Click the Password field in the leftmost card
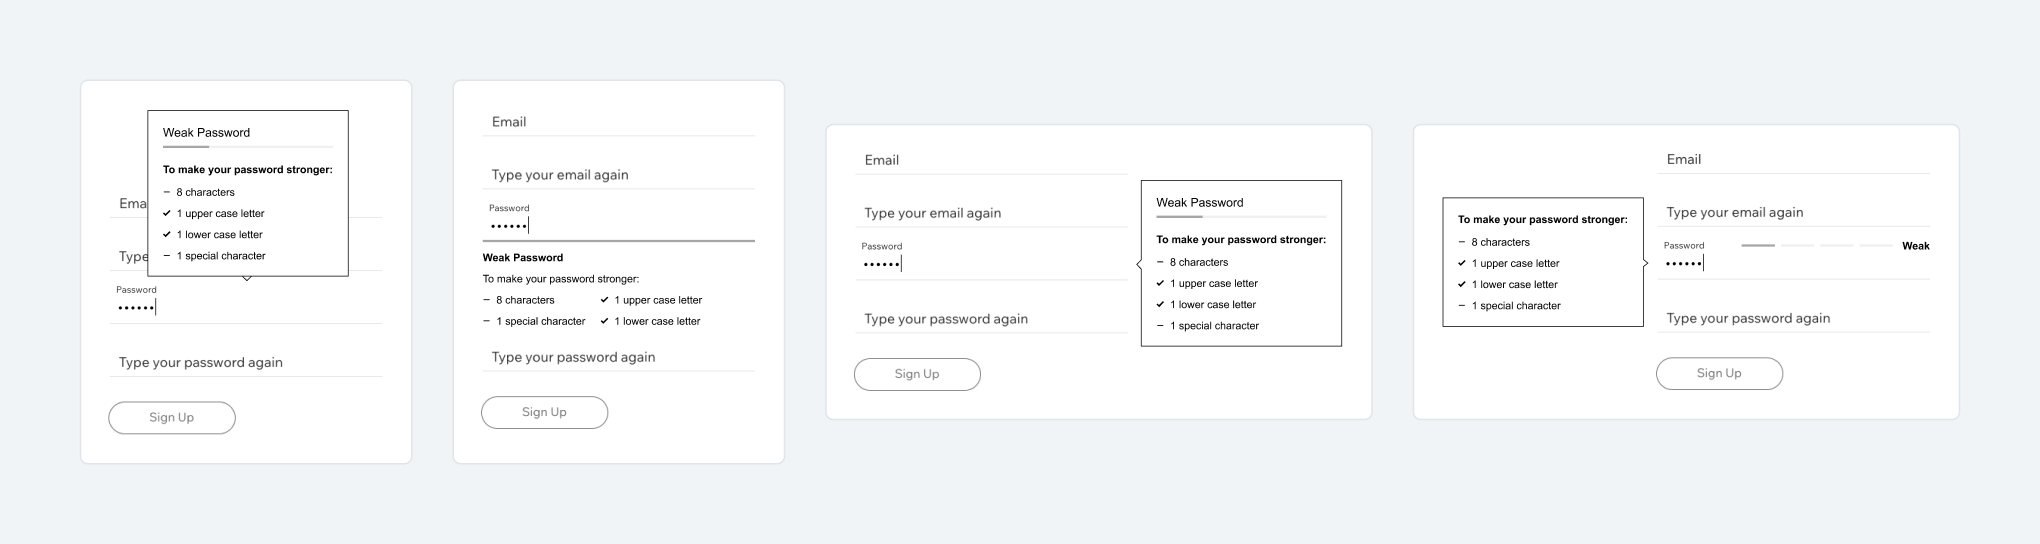 (x=245, y=307)
